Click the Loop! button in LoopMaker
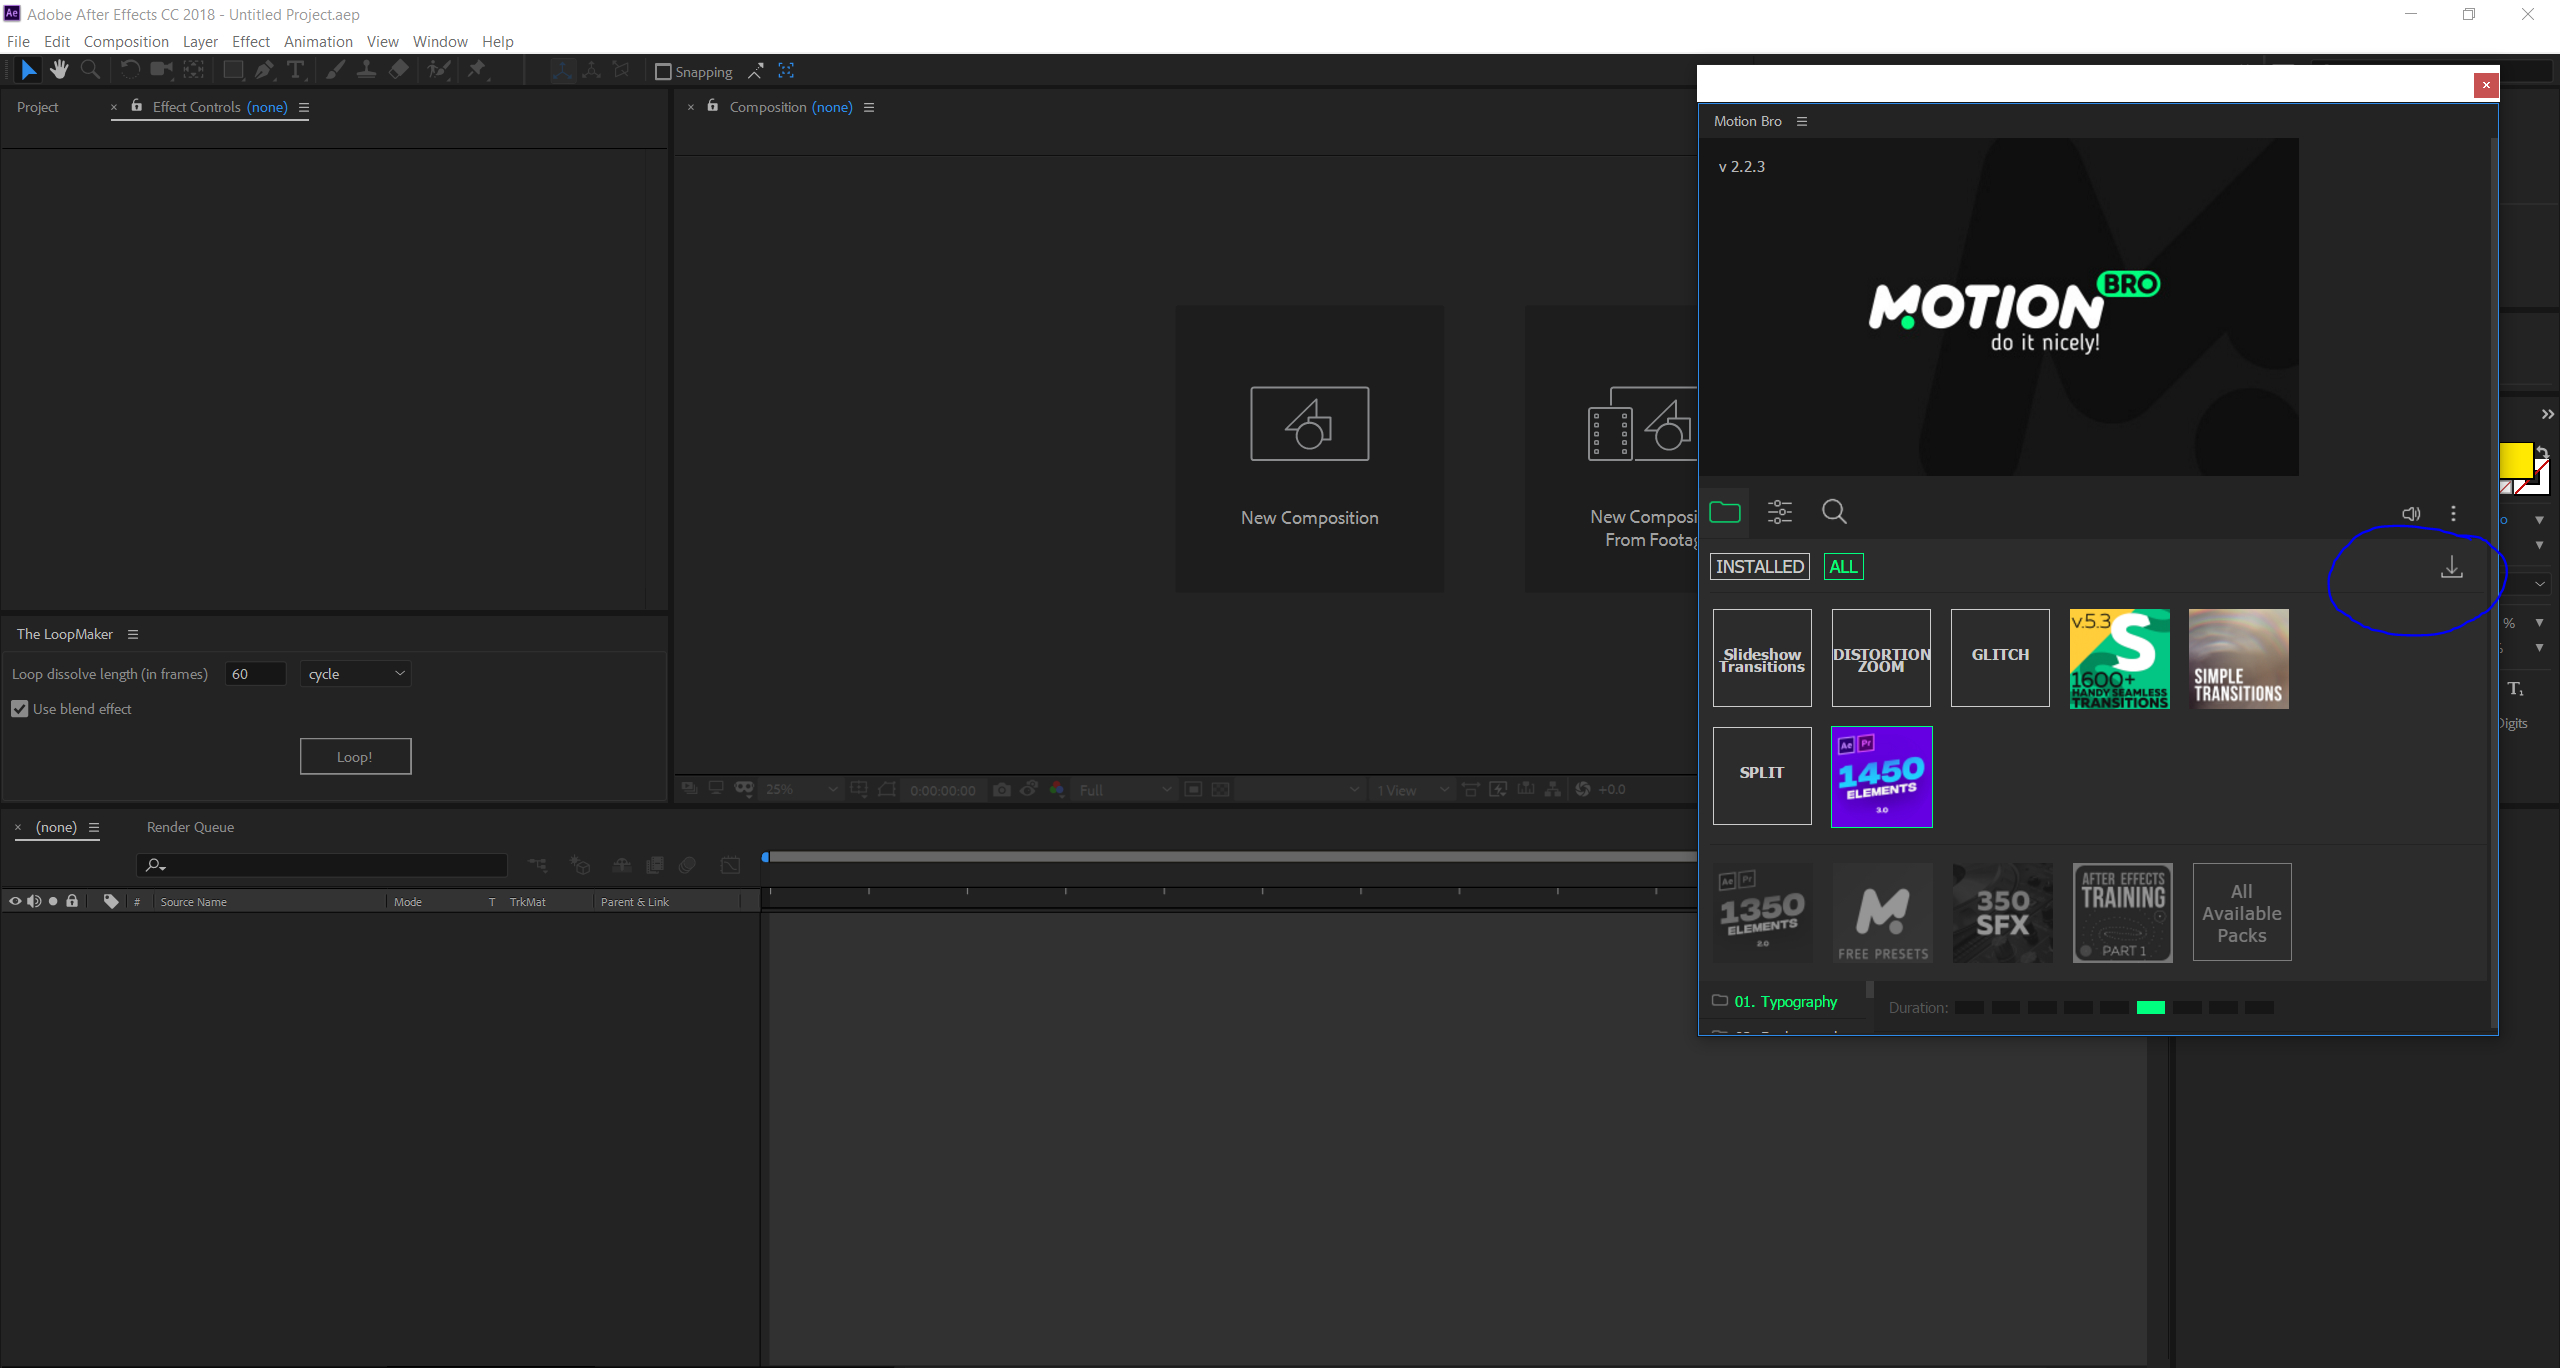This screenshot has height=1368, width=2560. pos(354,757)
